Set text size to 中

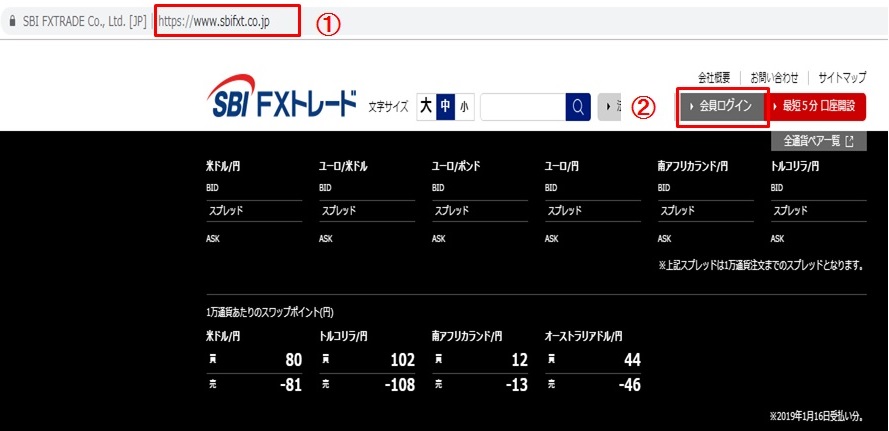pyautogui.click(x=445, y=107)
